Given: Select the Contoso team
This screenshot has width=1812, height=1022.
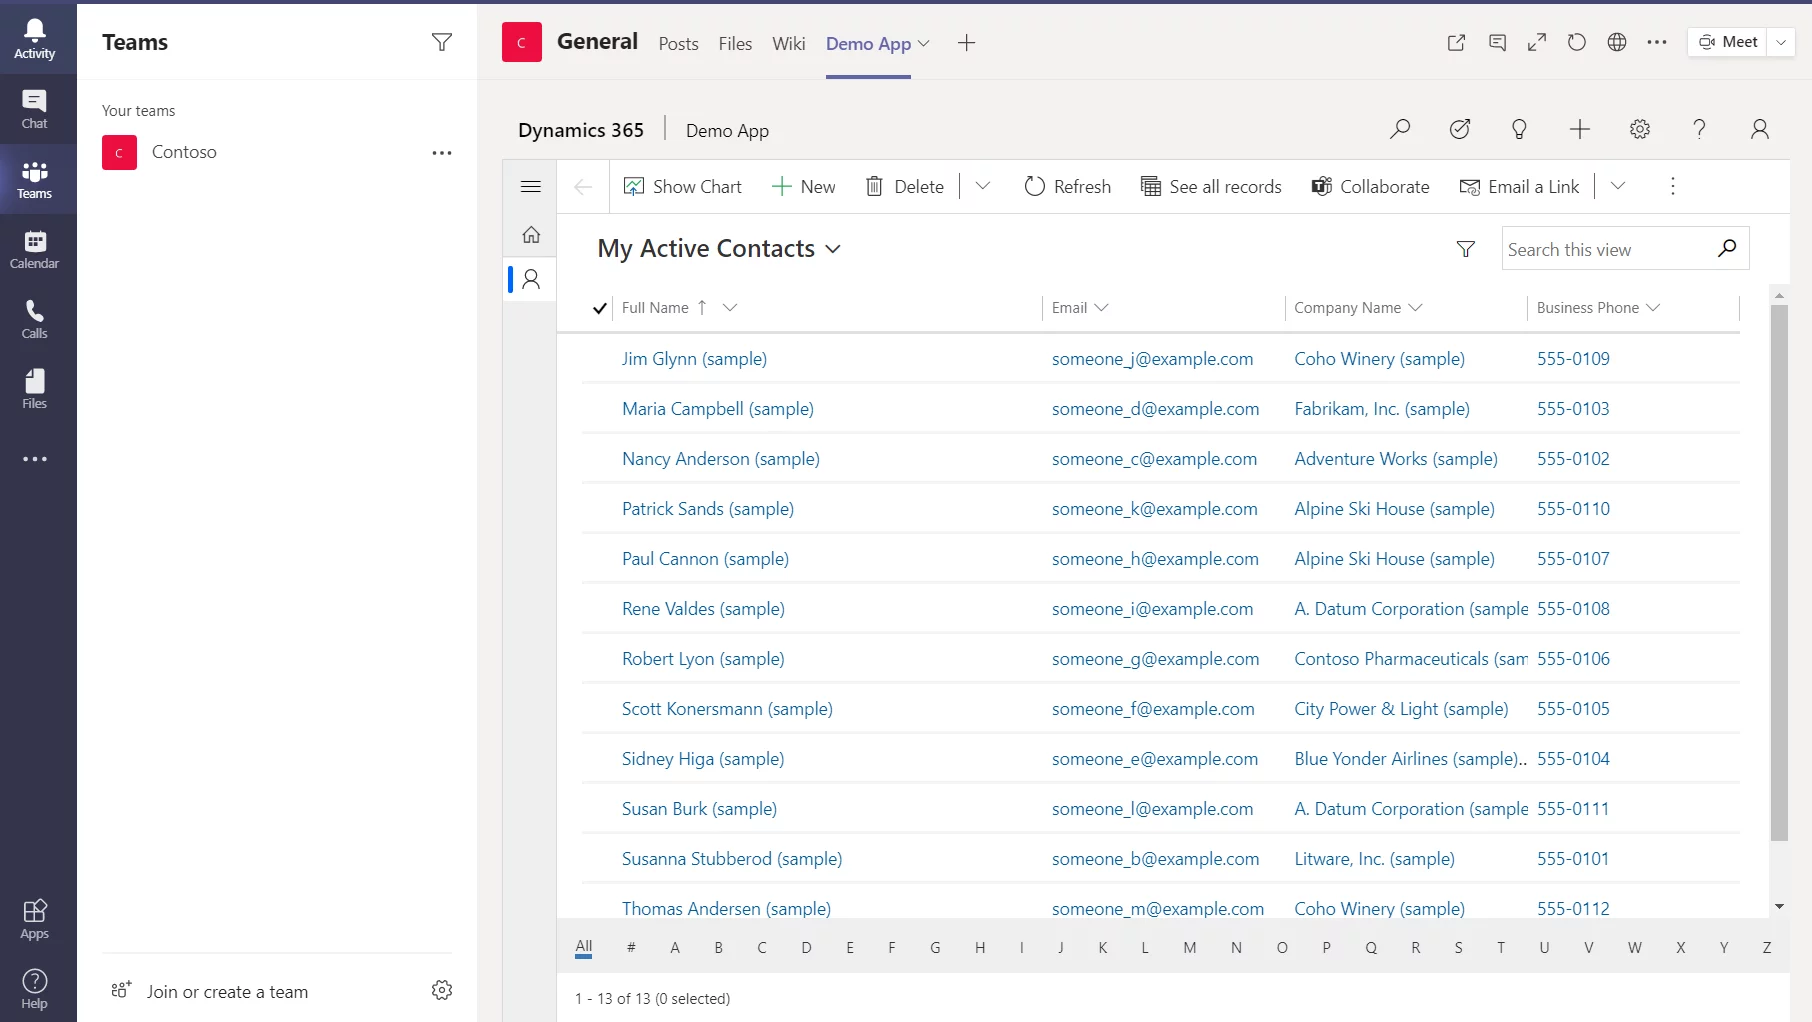Looking at the screenshot, I should pyautogui.click(x=183, y=152).
